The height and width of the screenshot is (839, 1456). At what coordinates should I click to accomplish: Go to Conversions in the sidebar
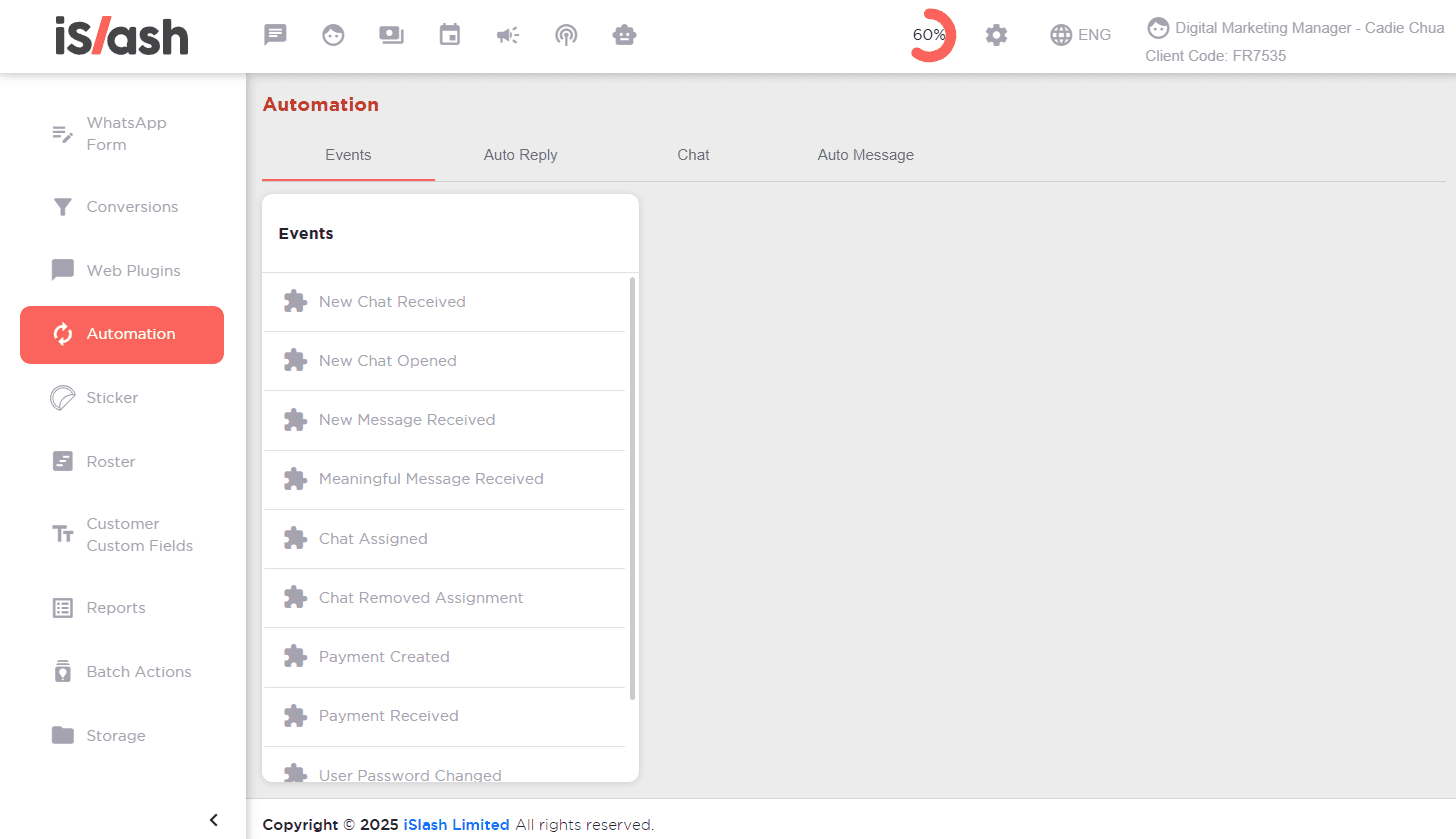tap(122, 207)
